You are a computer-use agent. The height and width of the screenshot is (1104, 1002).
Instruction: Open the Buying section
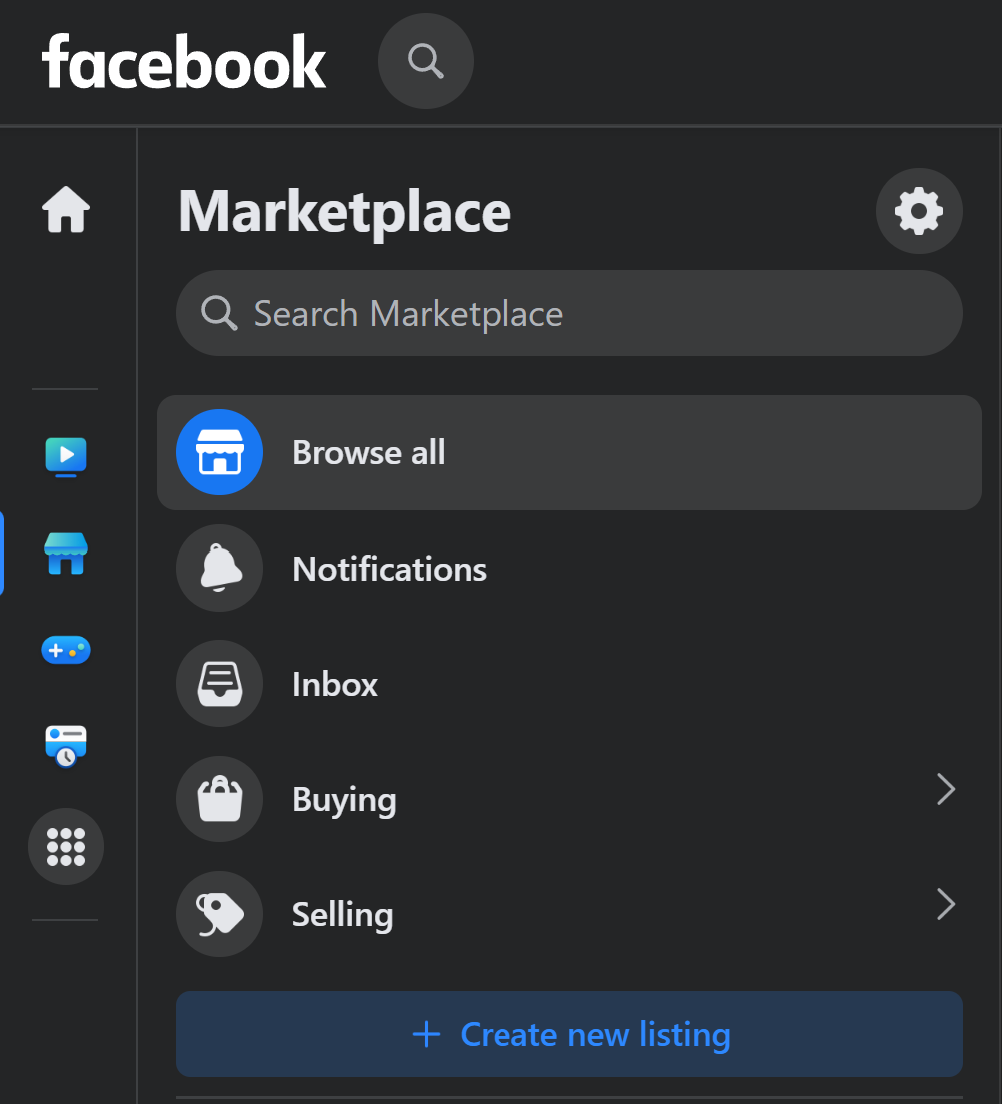pos(569,799)
